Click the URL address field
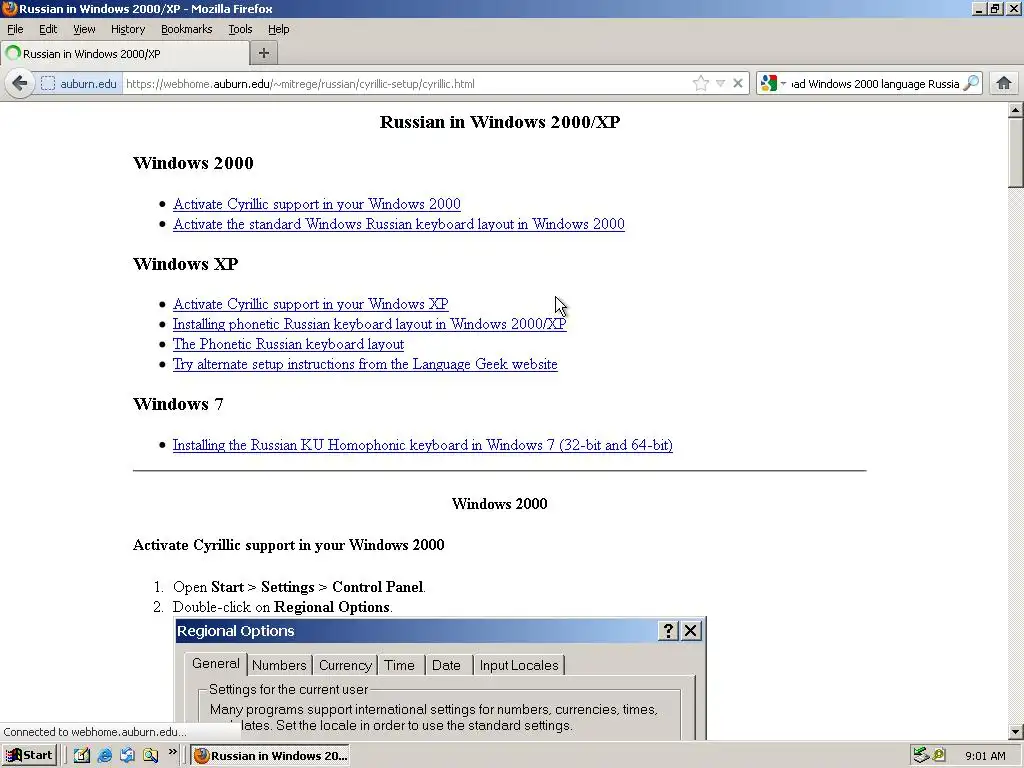 coord(406,84)
